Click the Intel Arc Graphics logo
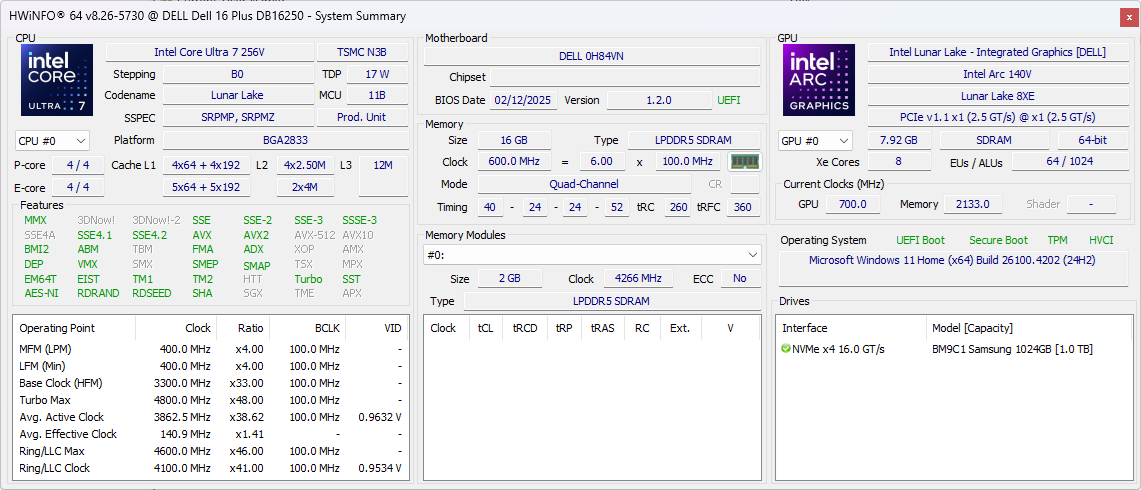 (x=819, y=79)
